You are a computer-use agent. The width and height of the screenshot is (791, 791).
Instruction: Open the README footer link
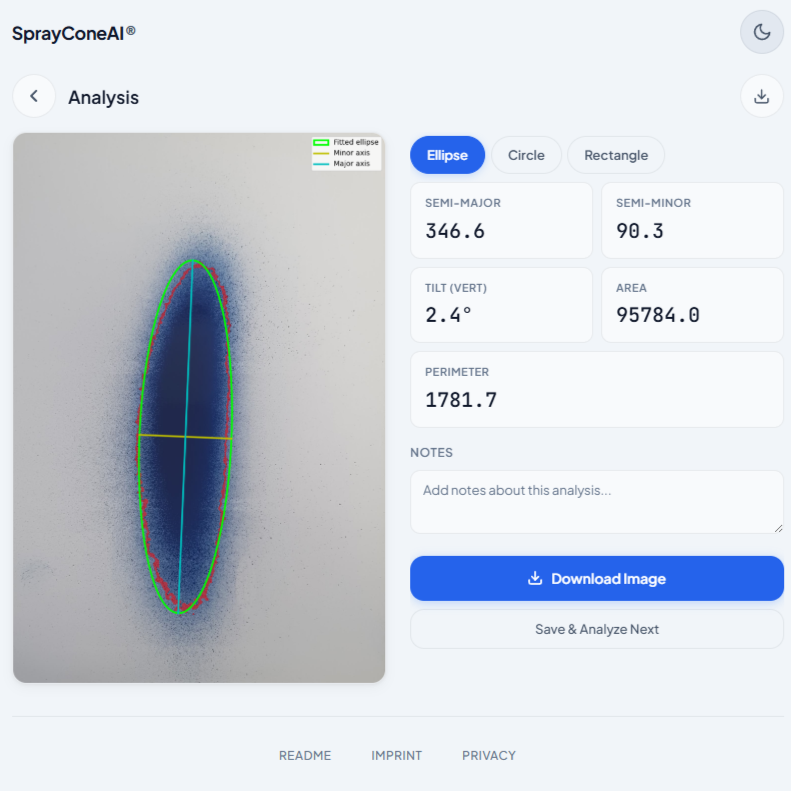pyautogui.click(x=305, y=755)
